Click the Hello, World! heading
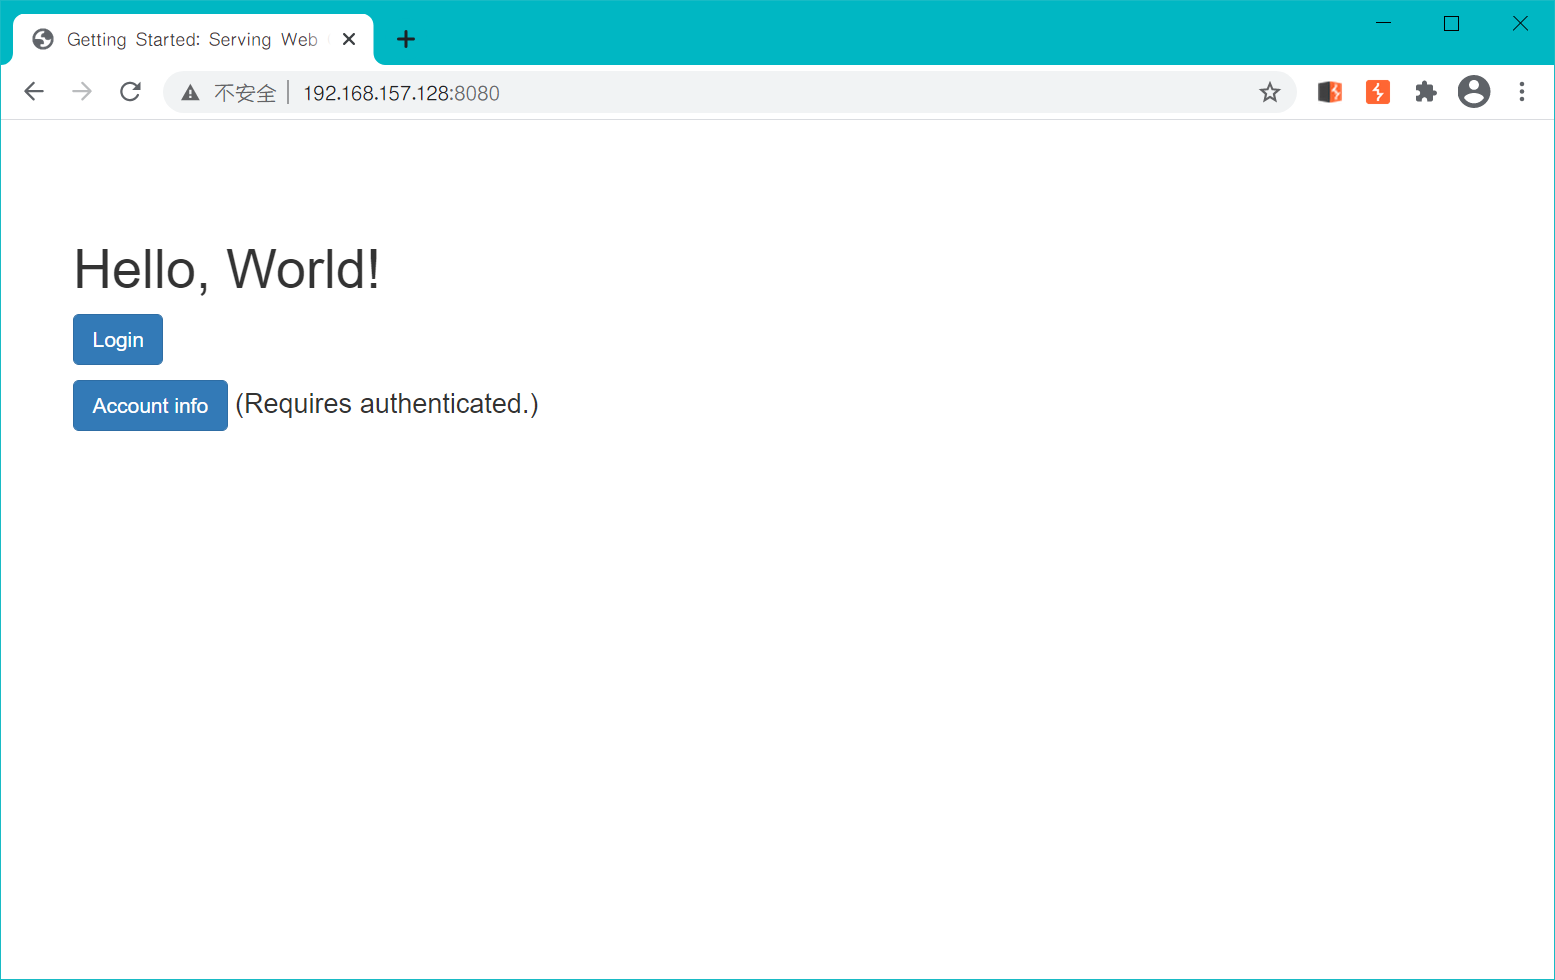 coord(227,269)
